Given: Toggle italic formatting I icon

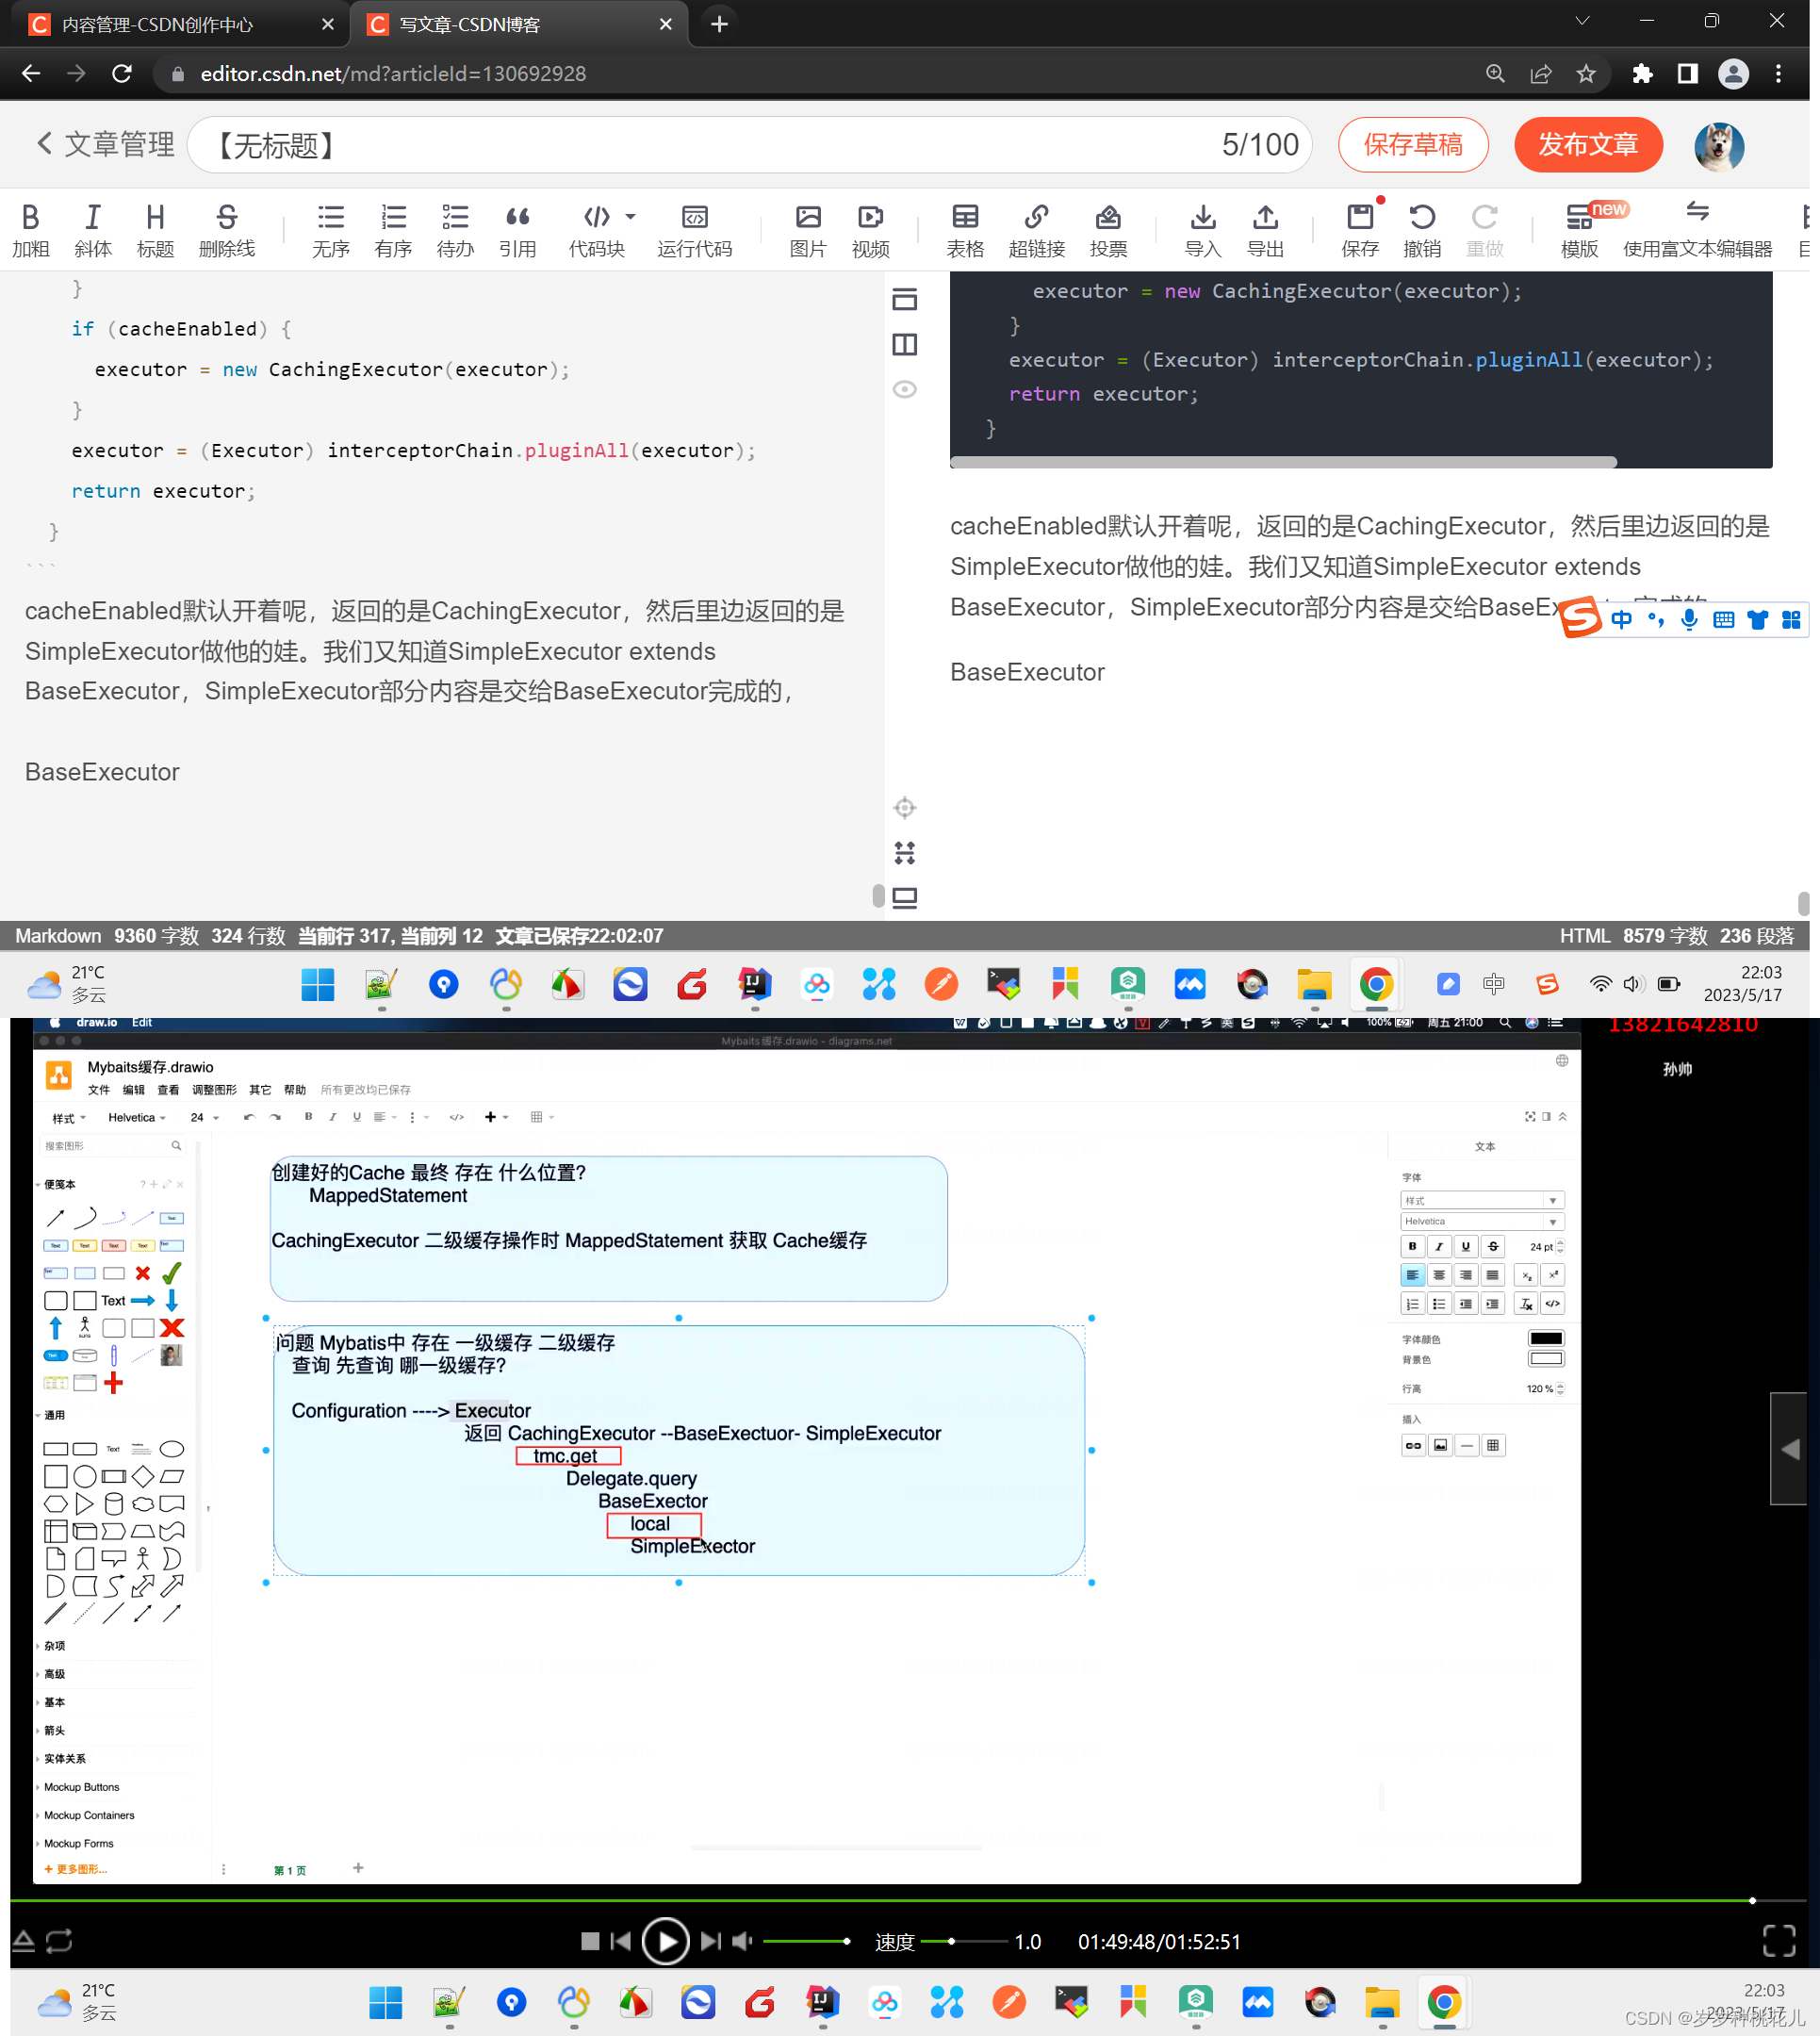Looking at the screenshot, I should pyautogui.click(x=93, y=216).
